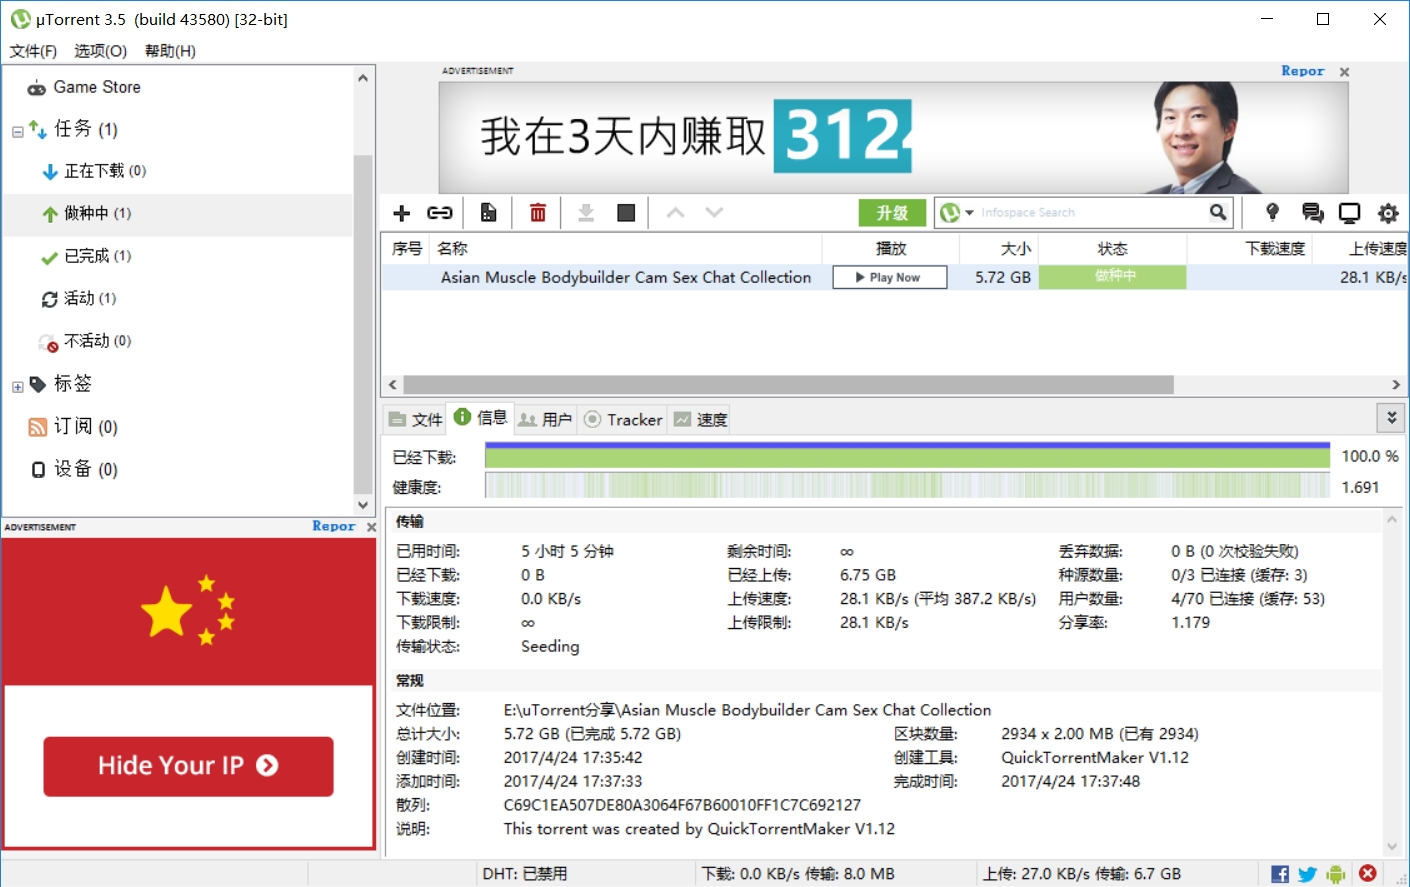
Task: Collapse the detail pane with double-chevron button
Action: click(1391, 418)
